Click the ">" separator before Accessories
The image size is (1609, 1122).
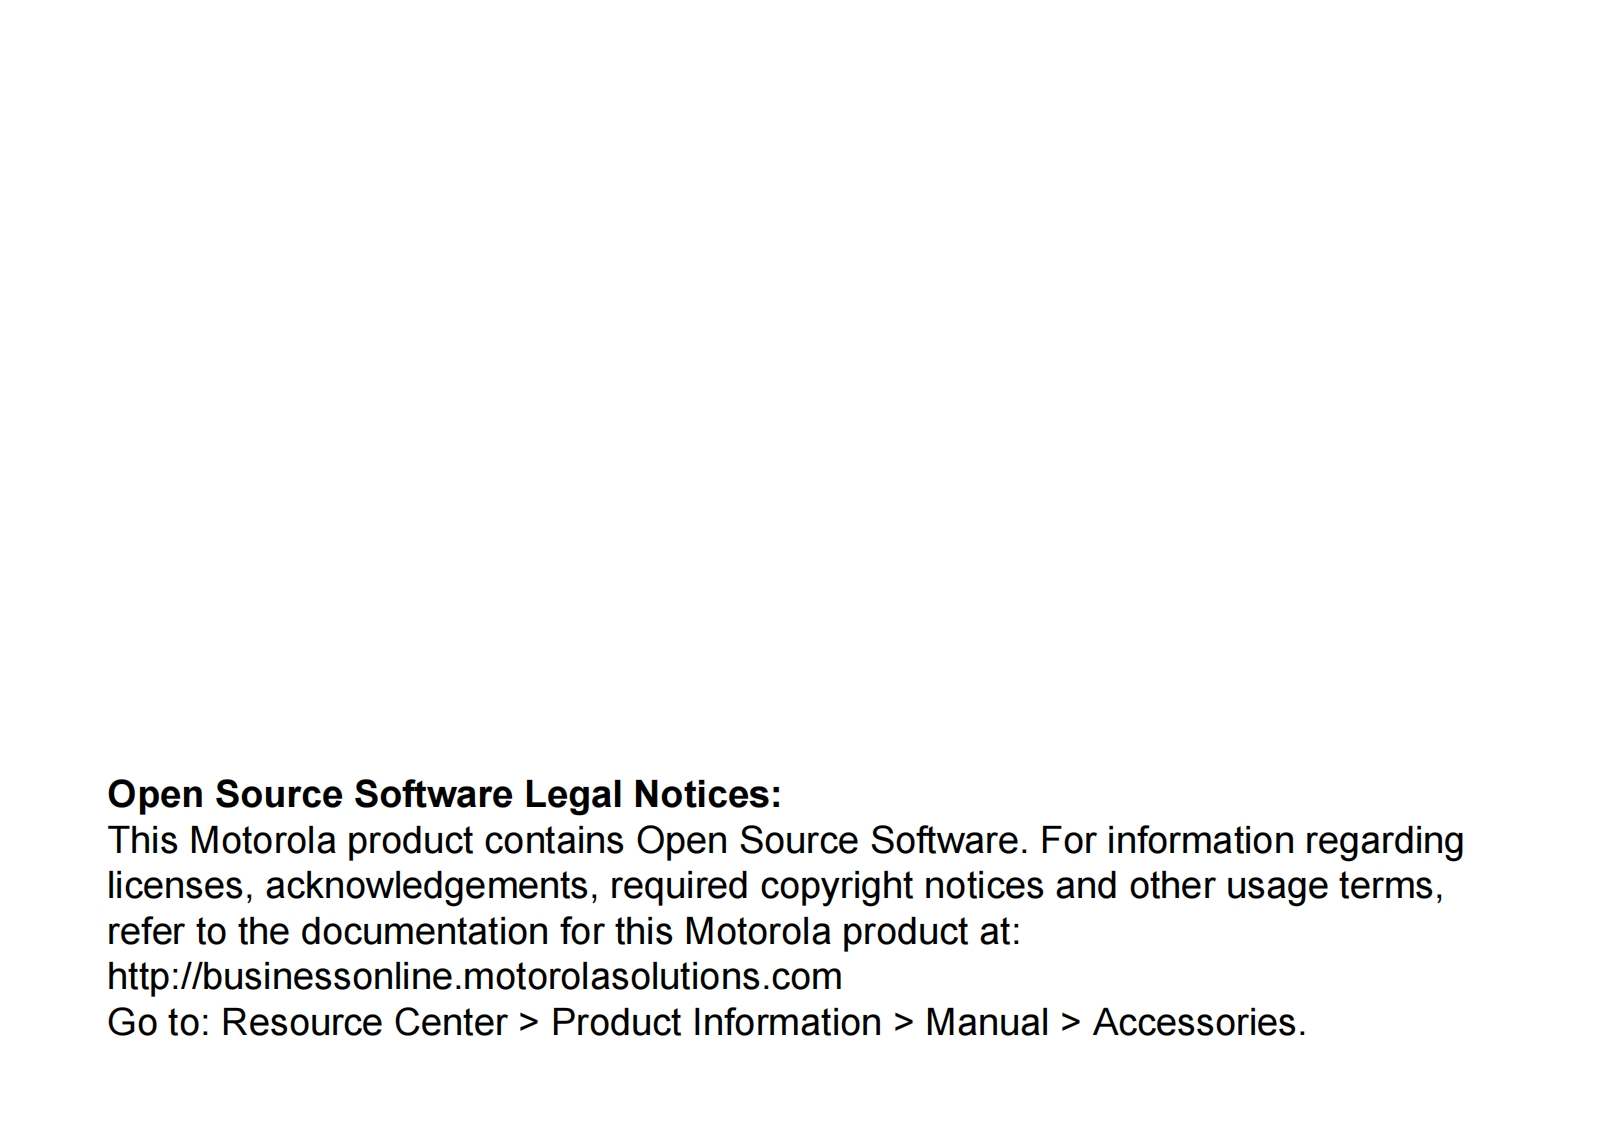click(x=1071, y=1024)
